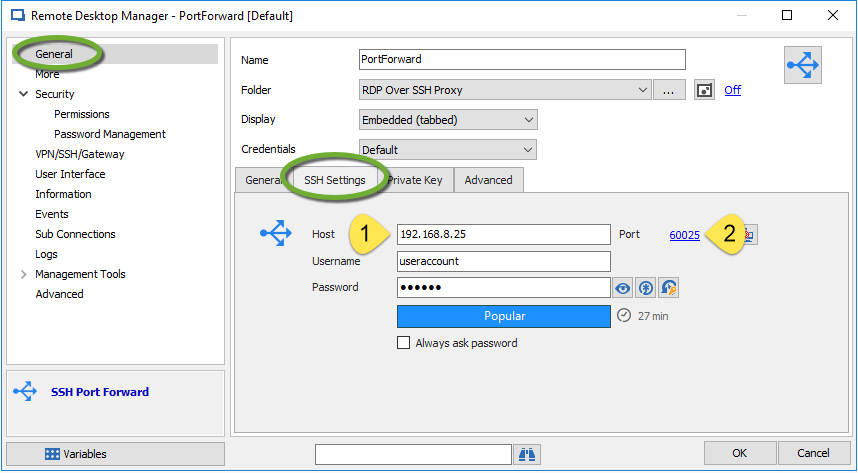Click the large SSH port forward icon top right

802,66
